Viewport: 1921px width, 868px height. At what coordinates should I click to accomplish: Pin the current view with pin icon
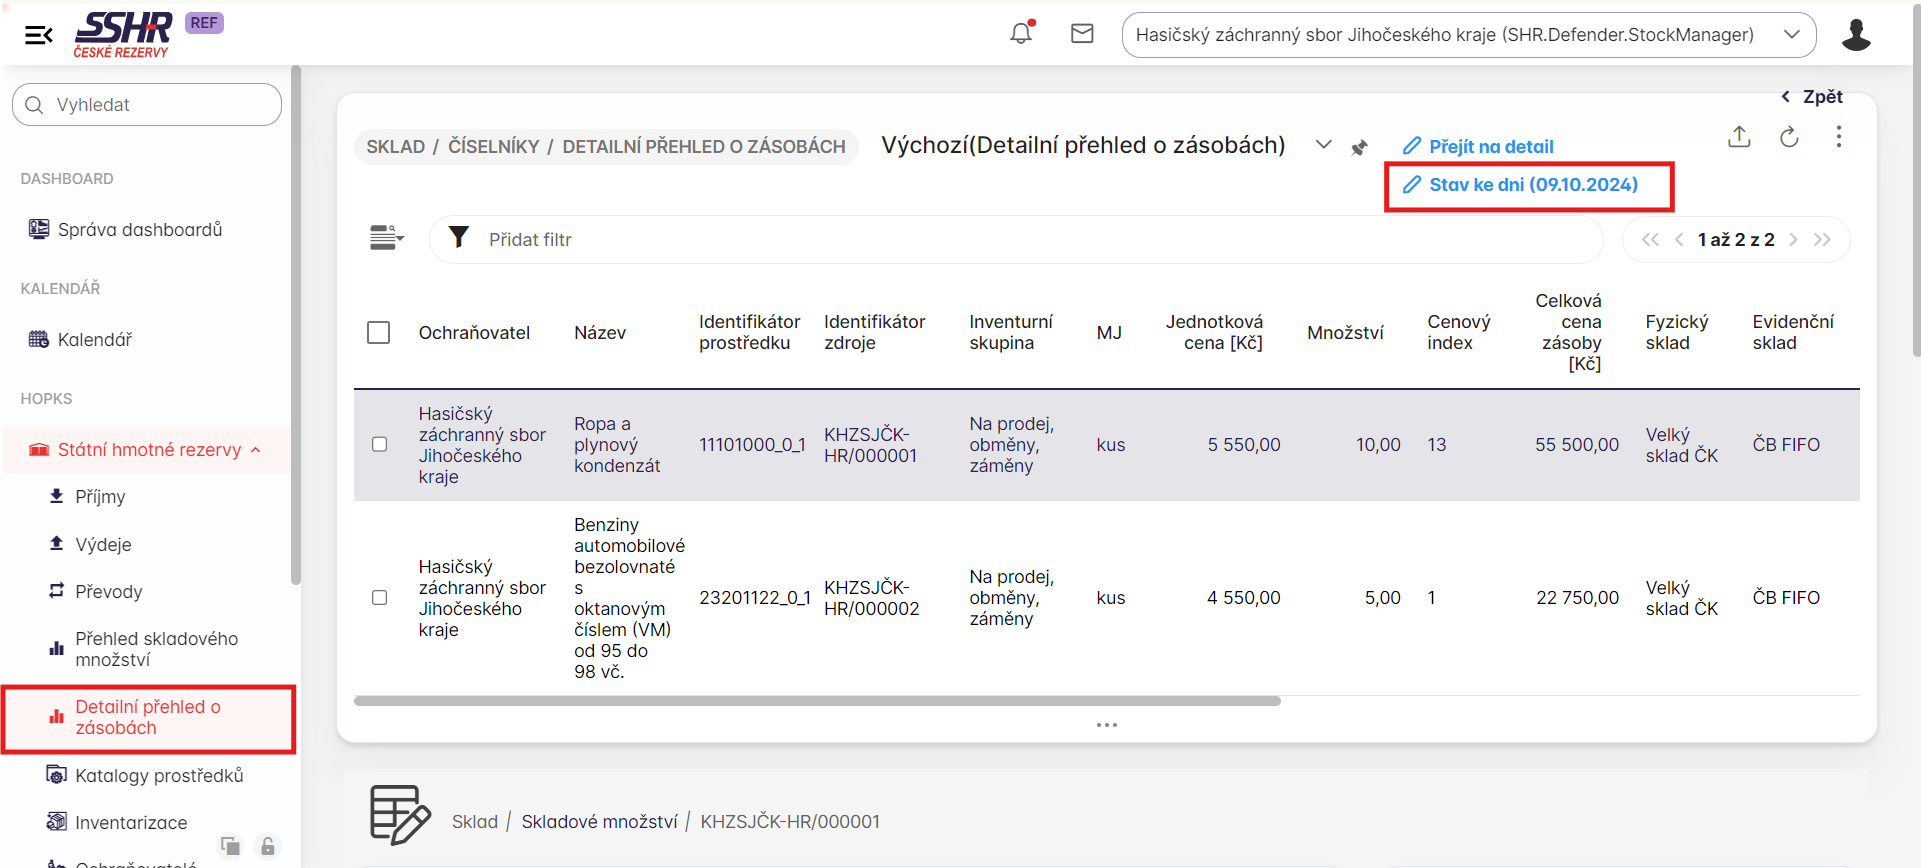[1359, 148]
